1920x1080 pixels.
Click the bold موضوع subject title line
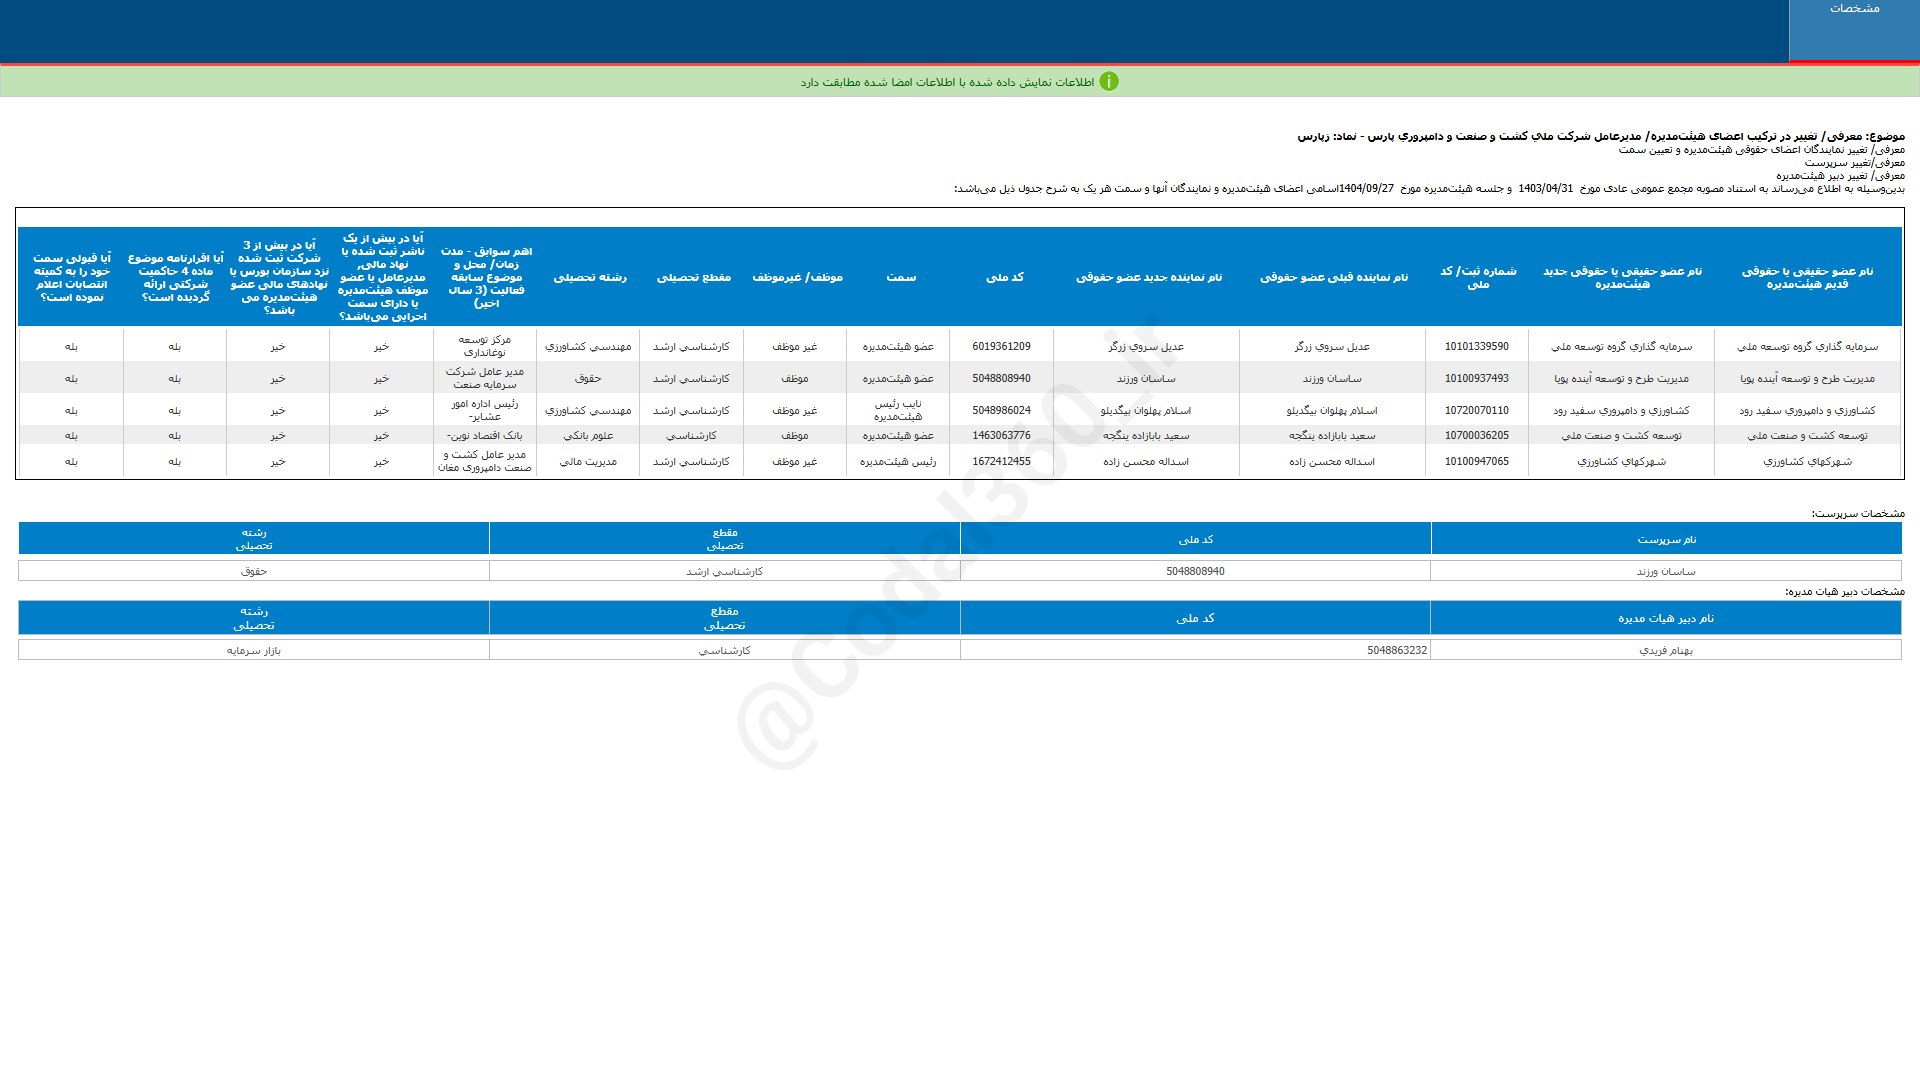pyautogui.click(x=1600, y=136)
